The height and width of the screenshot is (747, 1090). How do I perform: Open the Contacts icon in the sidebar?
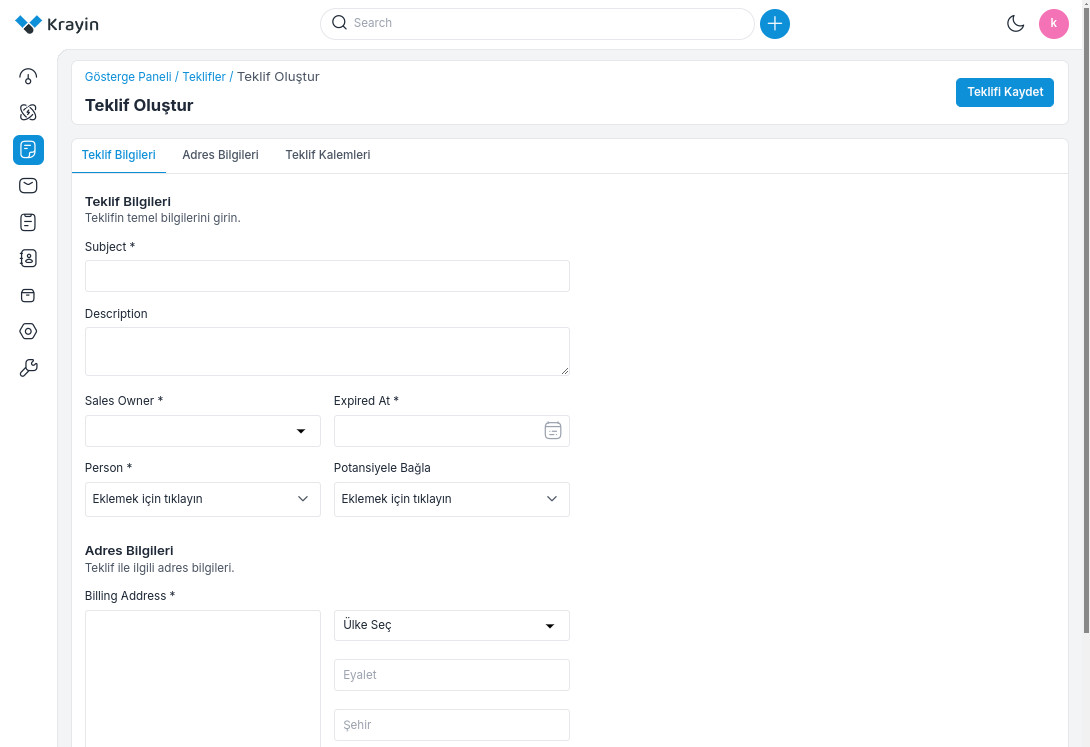[x=28, y=259]
